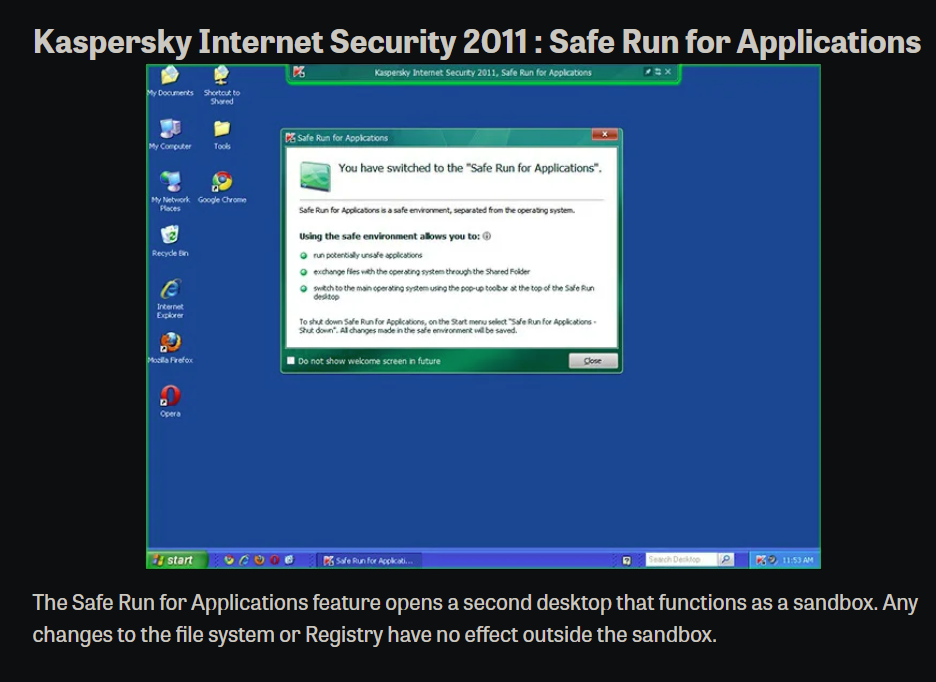Click the Close button in the dialog
The image size is (936, 682).
pyautogui.click(x=593, y=361)
